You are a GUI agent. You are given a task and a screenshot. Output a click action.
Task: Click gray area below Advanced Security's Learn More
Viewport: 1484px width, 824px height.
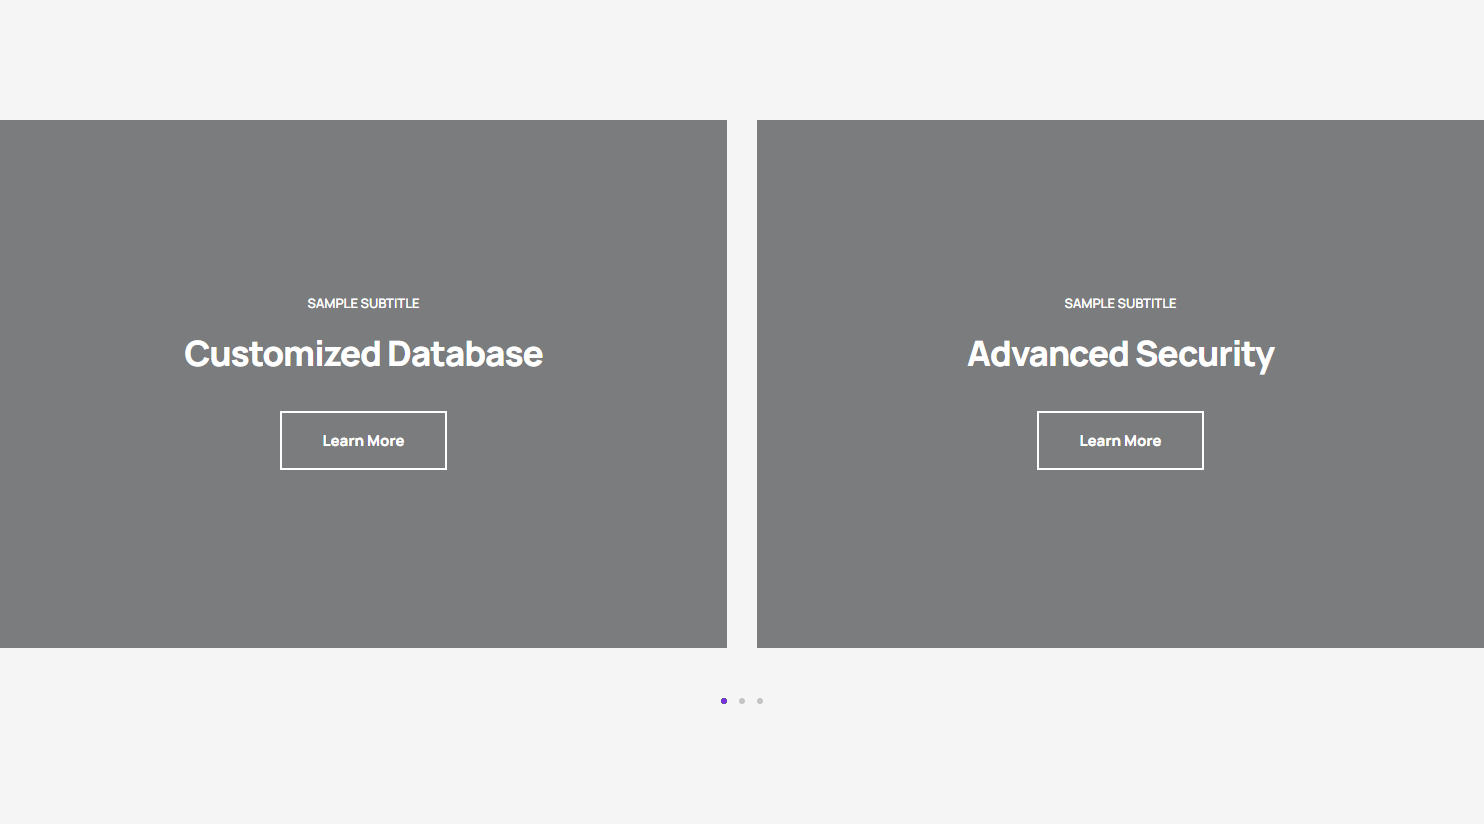[x=1120, y=560]
